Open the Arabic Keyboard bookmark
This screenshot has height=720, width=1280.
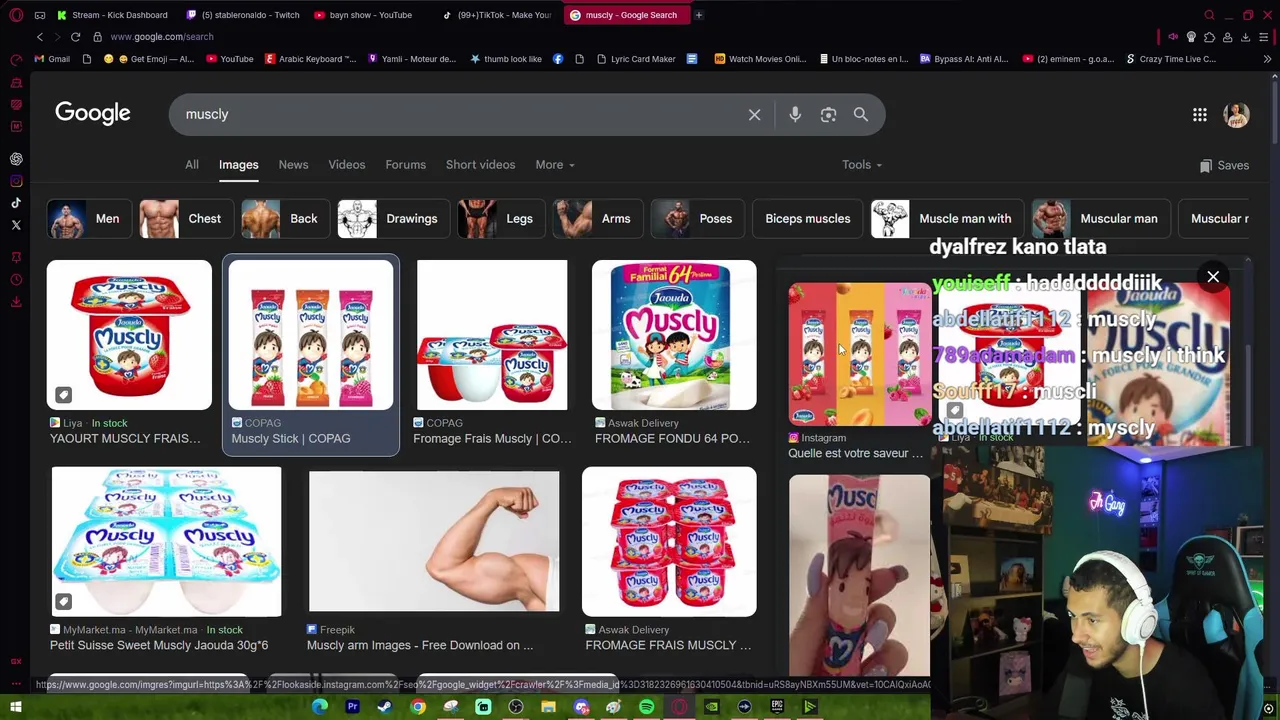[x=310, y=59]
